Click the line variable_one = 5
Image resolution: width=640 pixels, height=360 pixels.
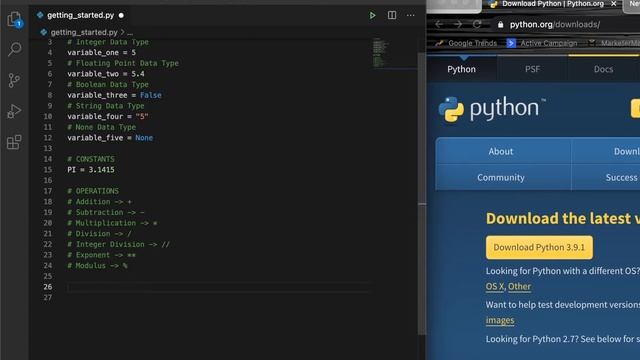click(101, 52)
